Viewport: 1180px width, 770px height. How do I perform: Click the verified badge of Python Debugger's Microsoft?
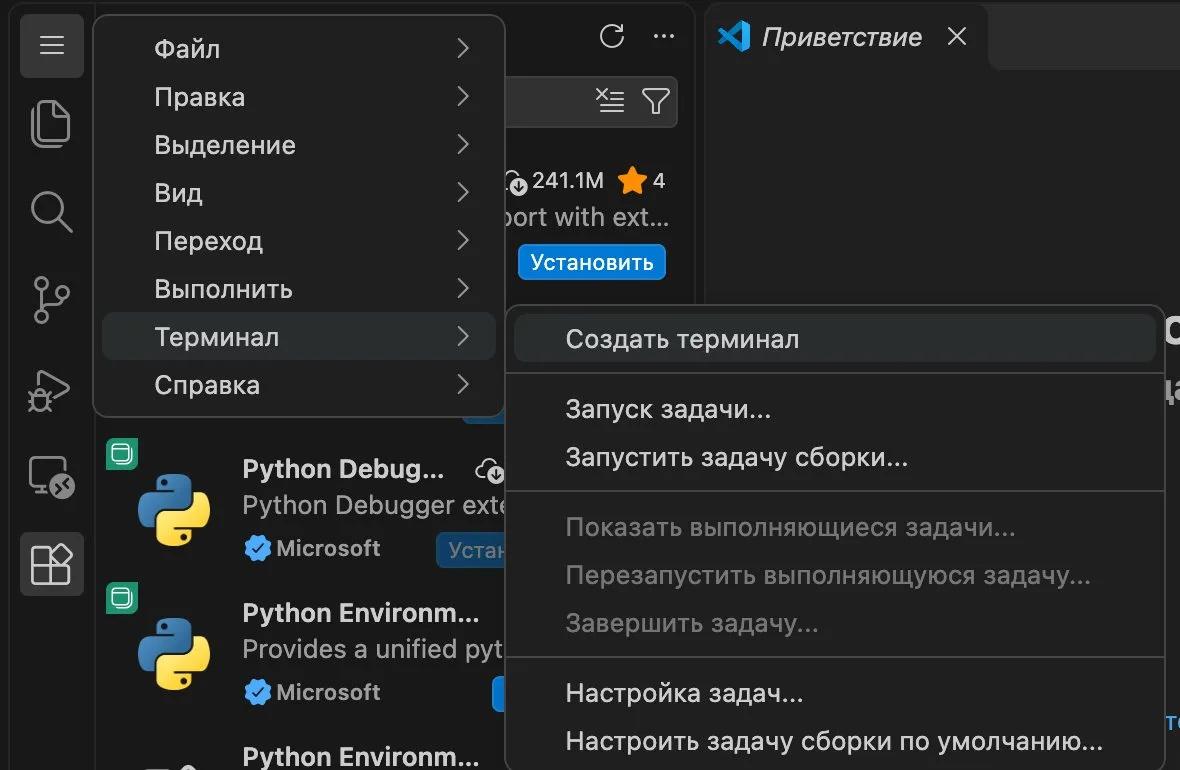[x=257, y=548]
